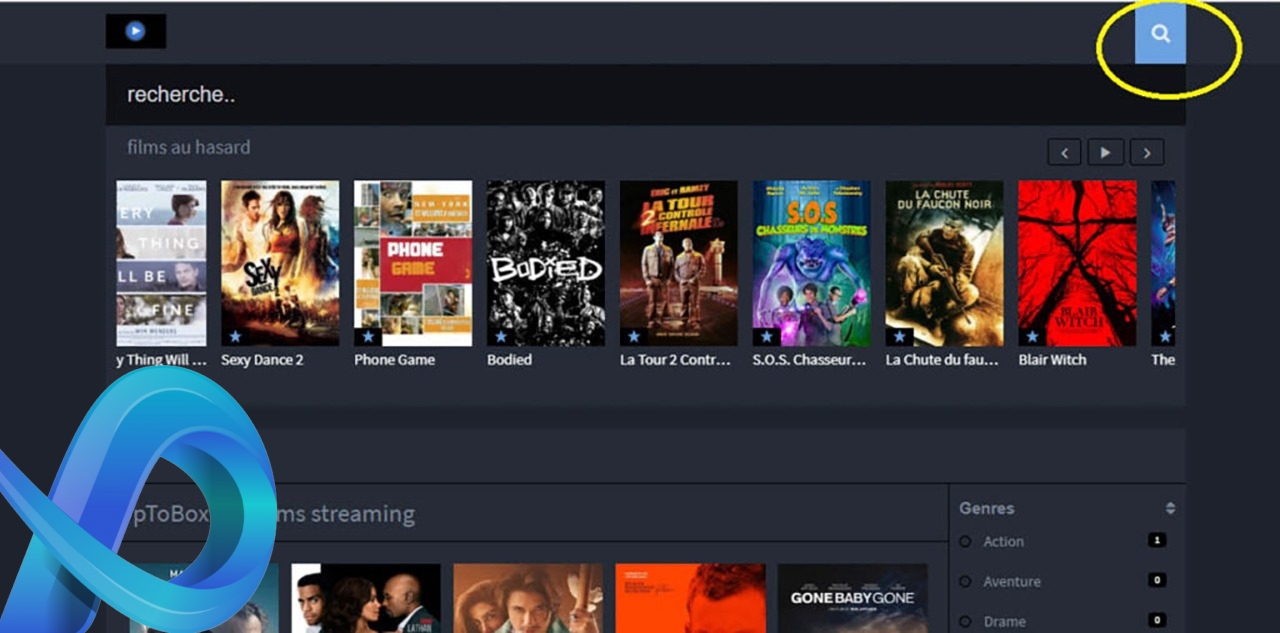Focus the recherche search field
The height and width of the screenshot is (633, 1280).
(x=645, y=95)
